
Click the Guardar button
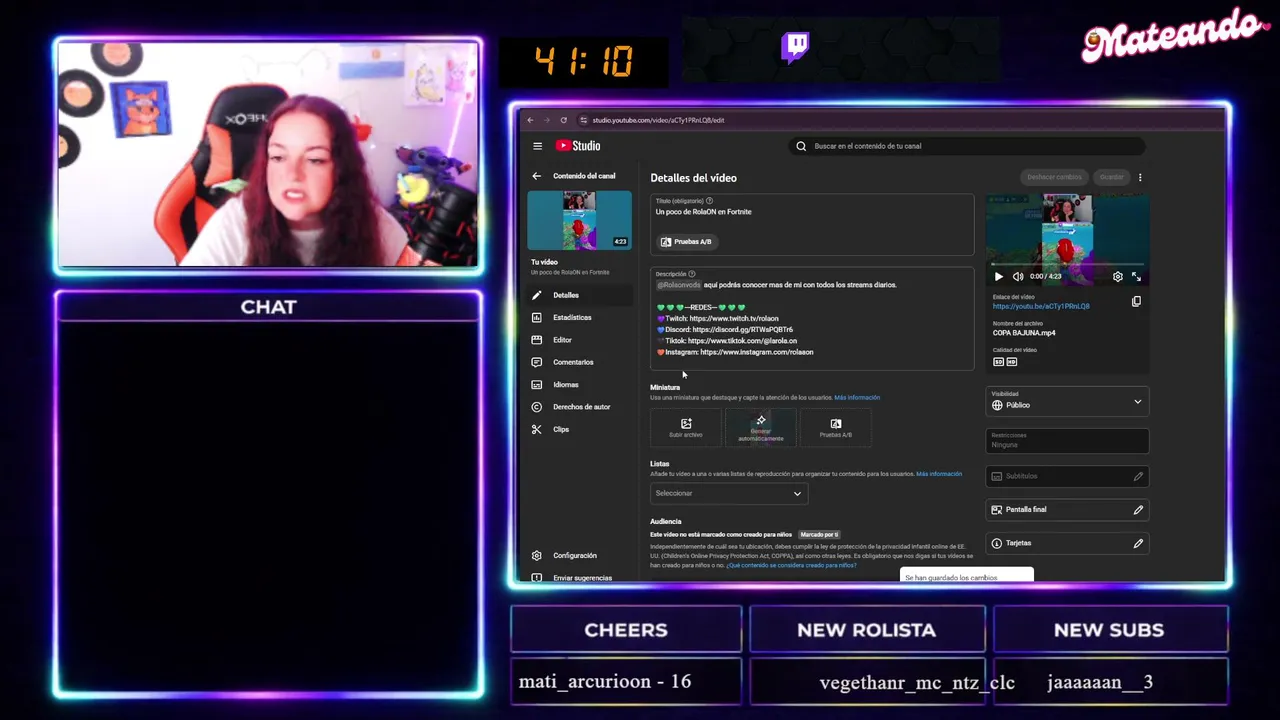point(1112,177)
